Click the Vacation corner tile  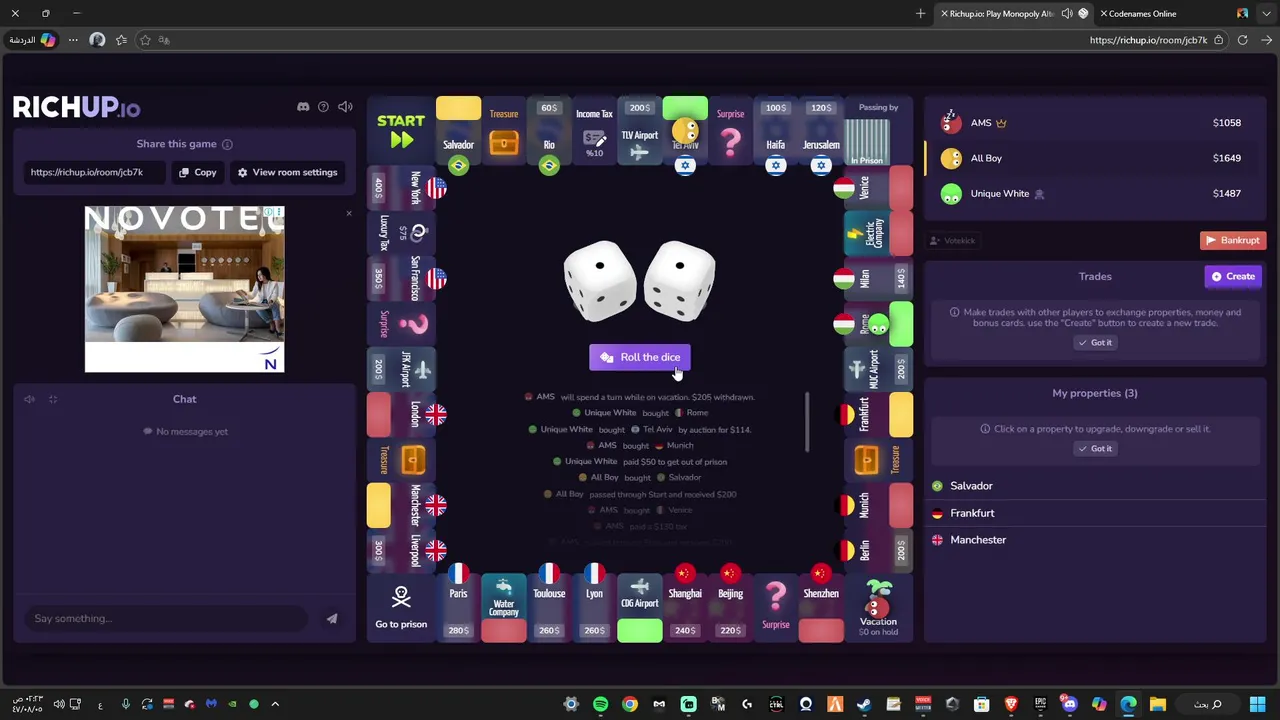[878, 608]
